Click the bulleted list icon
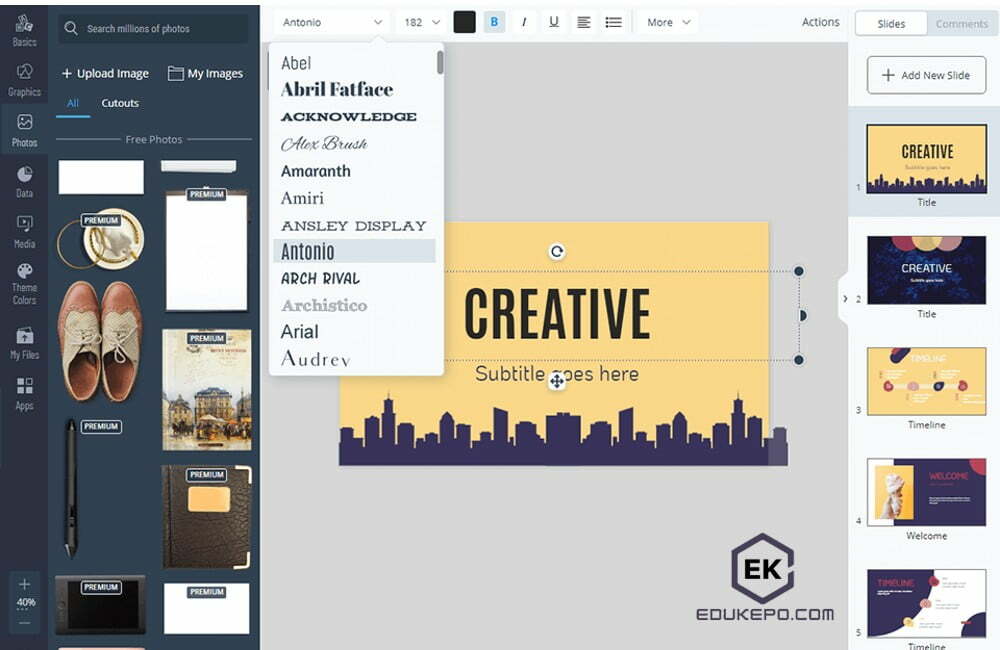 [x=613, y=22]
